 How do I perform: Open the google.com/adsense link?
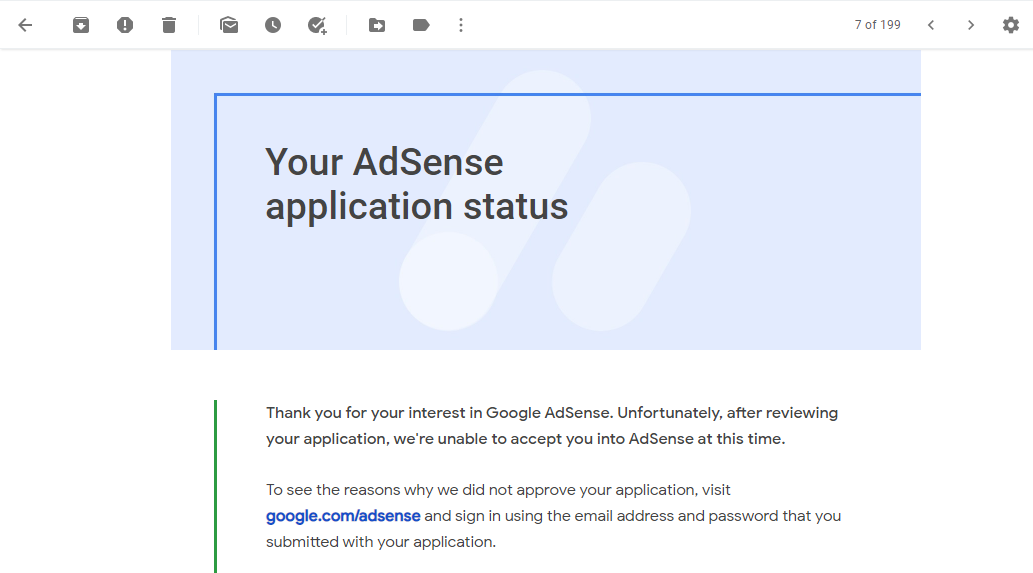(343, 516)
